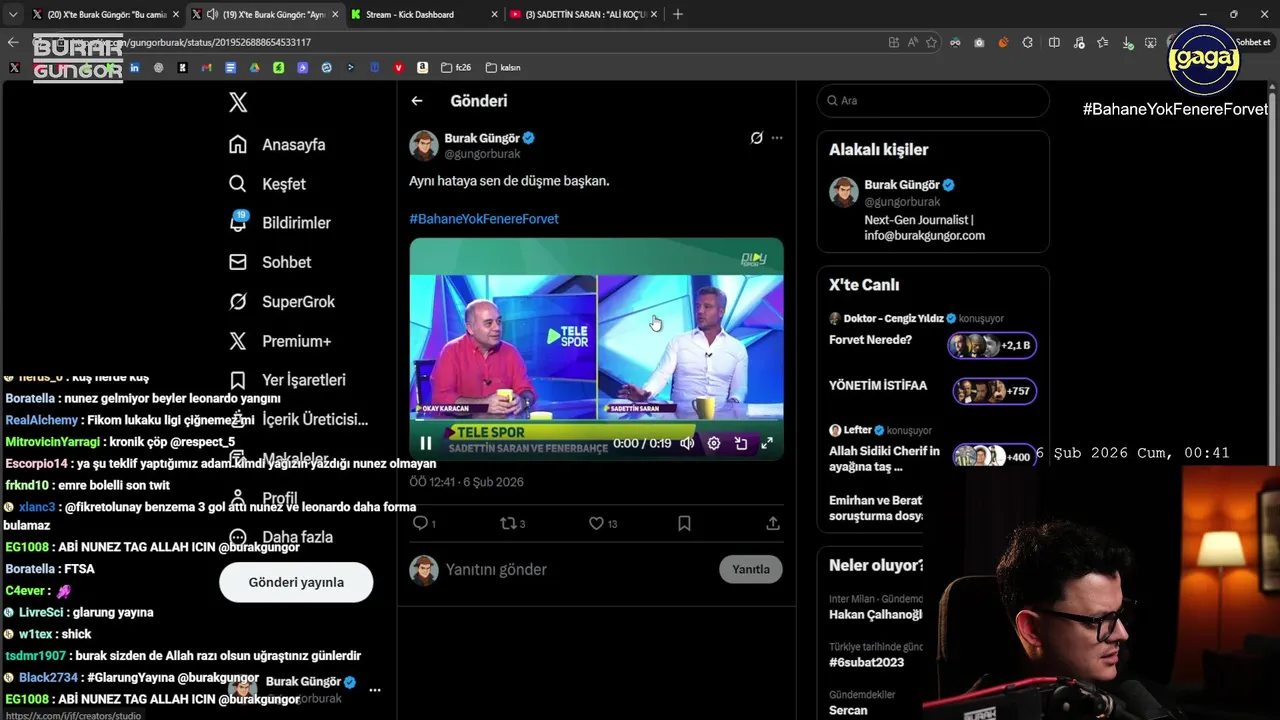The image size is (1280, 720).
Task: Open Amazon bookmark in favorites bar
Action: pyautogui.click(x=423, y=68)
